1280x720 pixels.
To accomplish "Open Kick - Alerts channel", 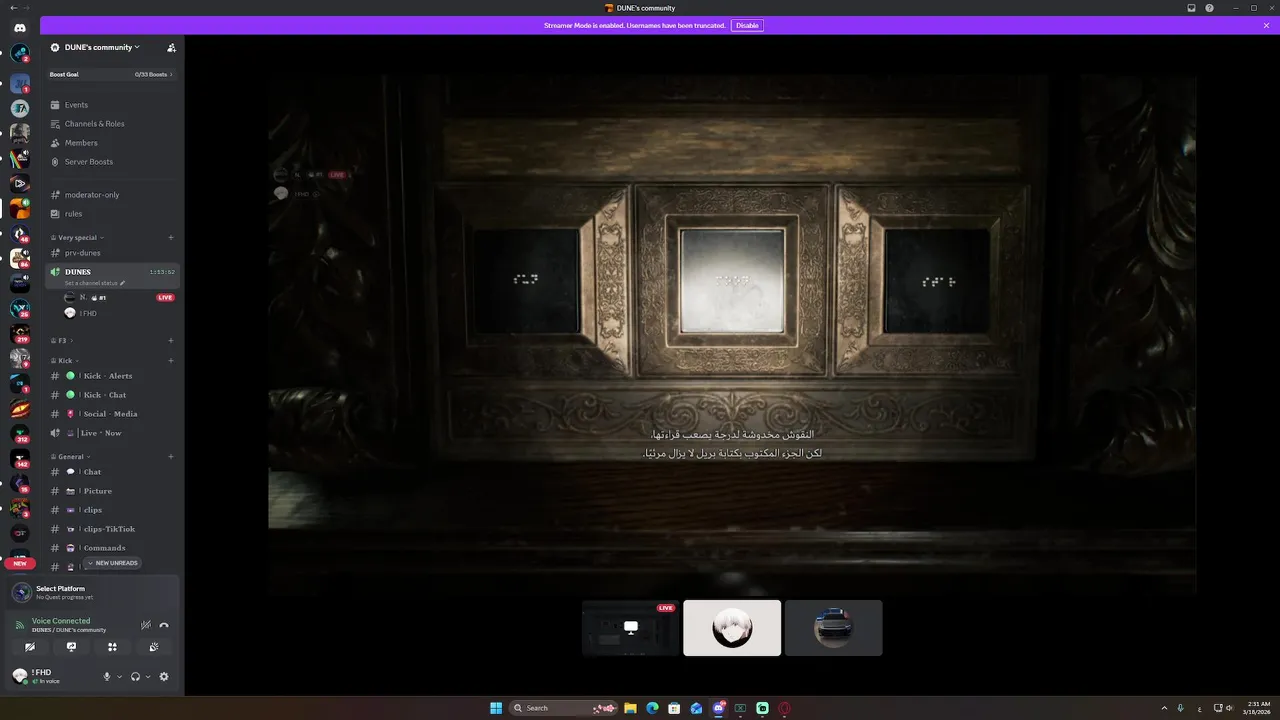I will 112,376.
